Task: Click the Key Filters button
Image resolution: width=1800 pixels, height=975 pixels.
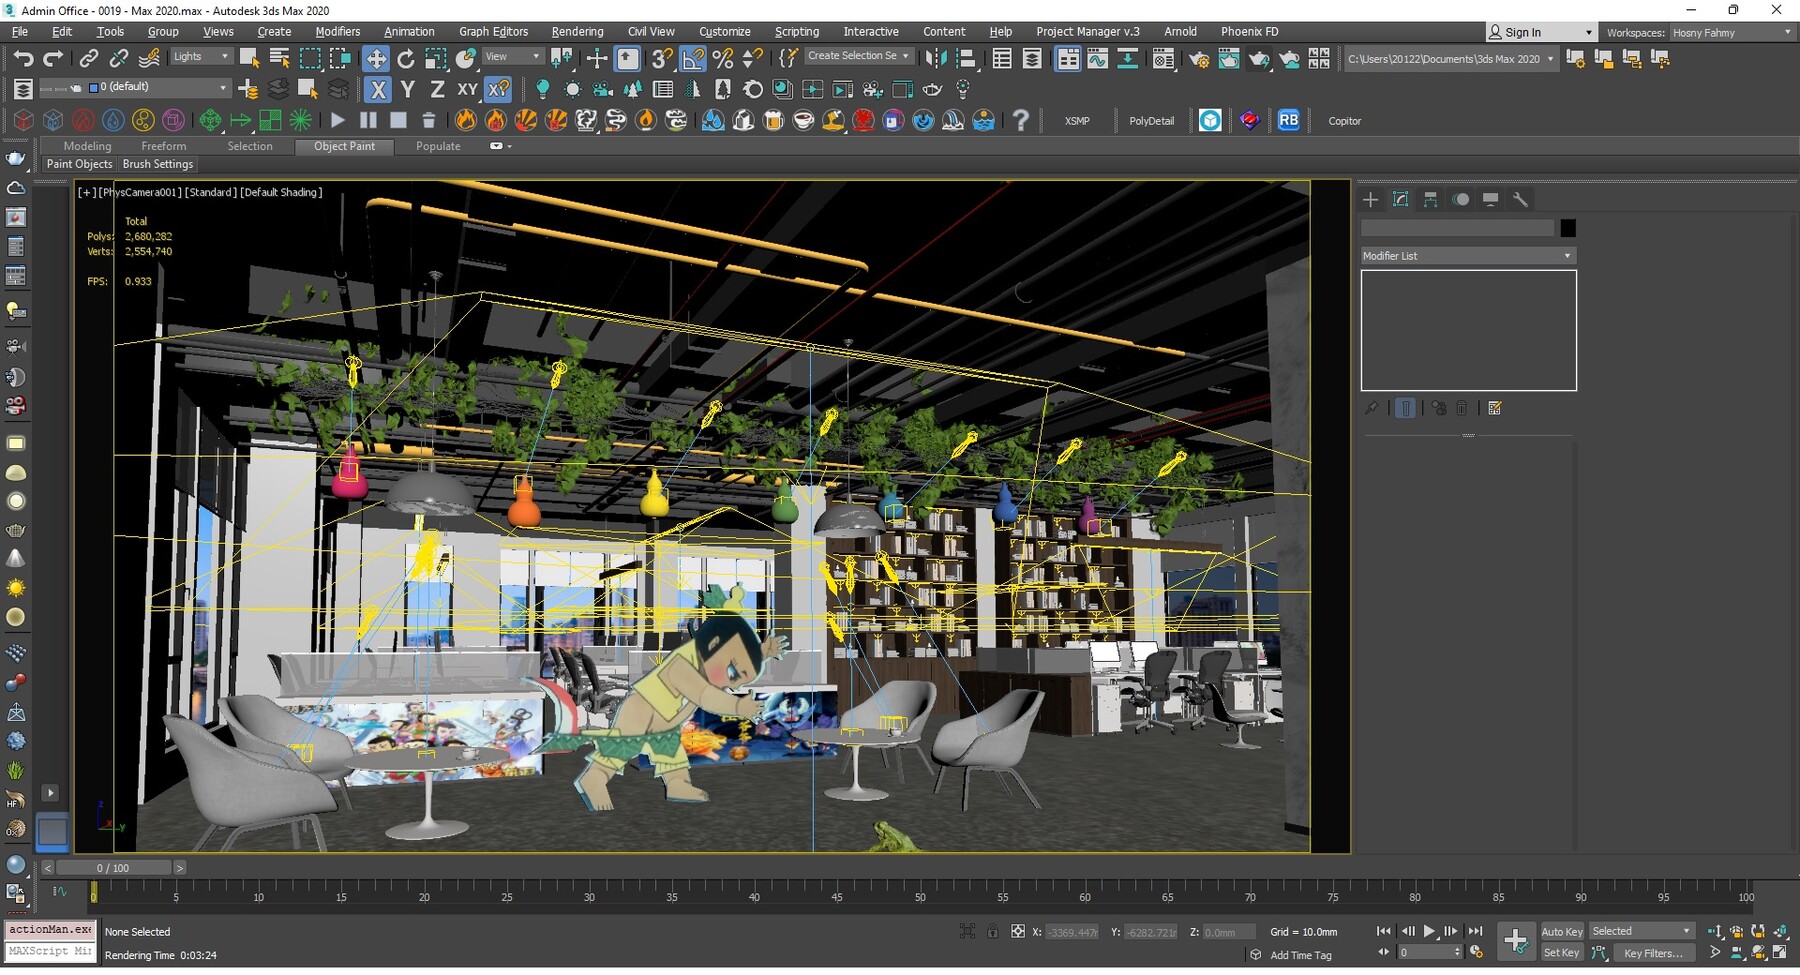Action: click(x=1655, y=953)
